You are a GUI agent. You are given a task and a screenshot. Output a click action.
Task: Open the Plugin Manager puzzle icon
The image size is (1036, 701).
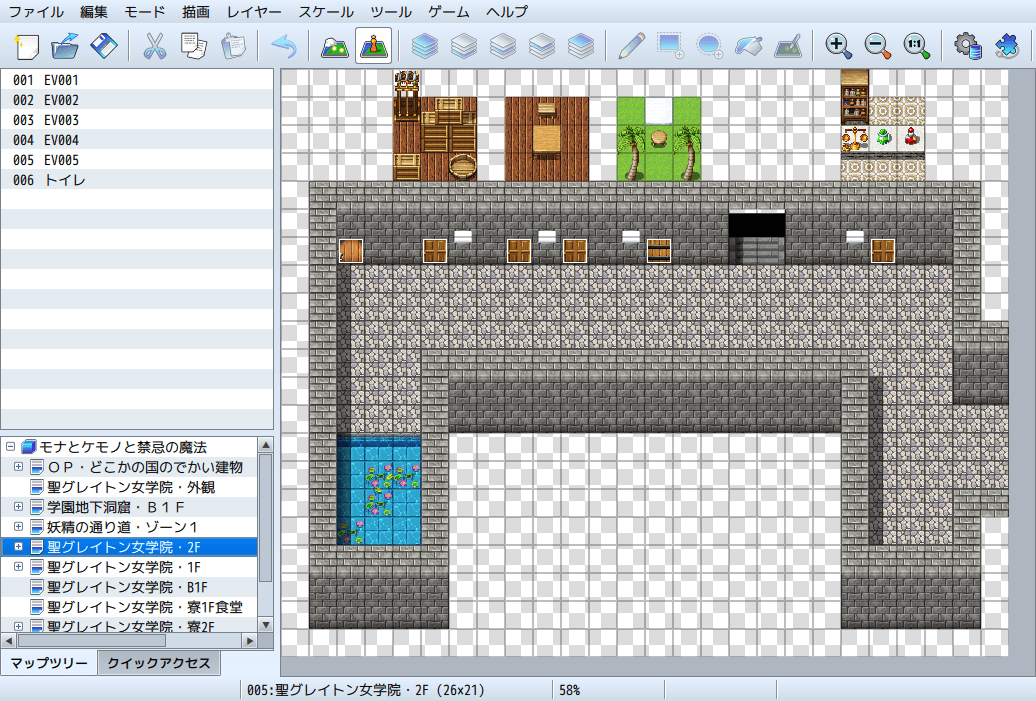click(1007, 46)
